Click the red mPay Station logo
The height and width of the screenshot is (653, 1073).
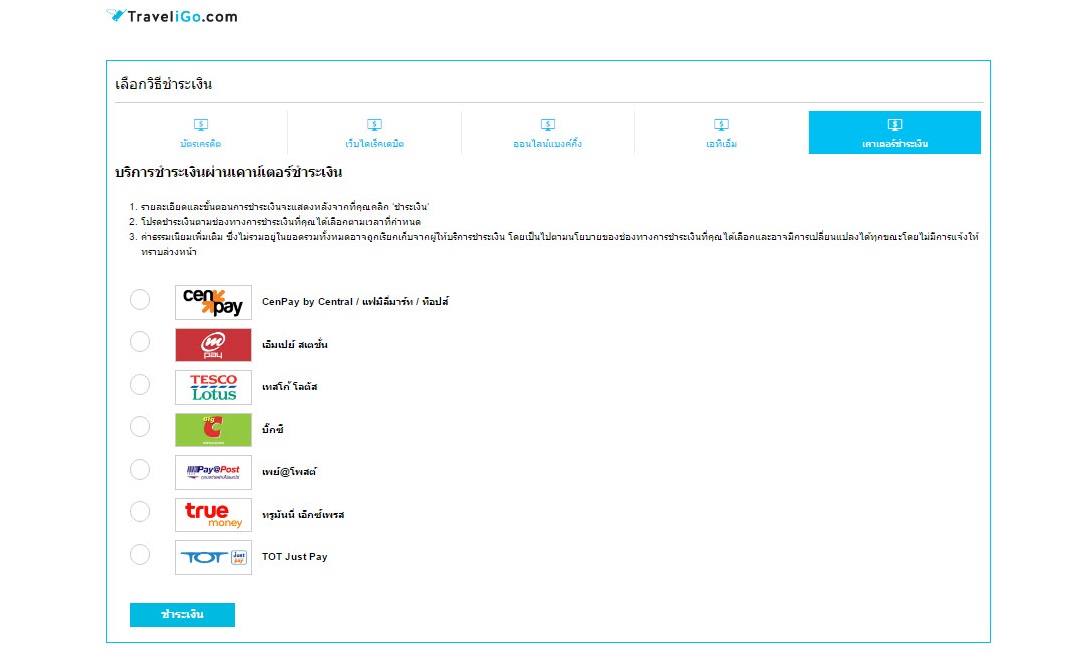[213, 345]
